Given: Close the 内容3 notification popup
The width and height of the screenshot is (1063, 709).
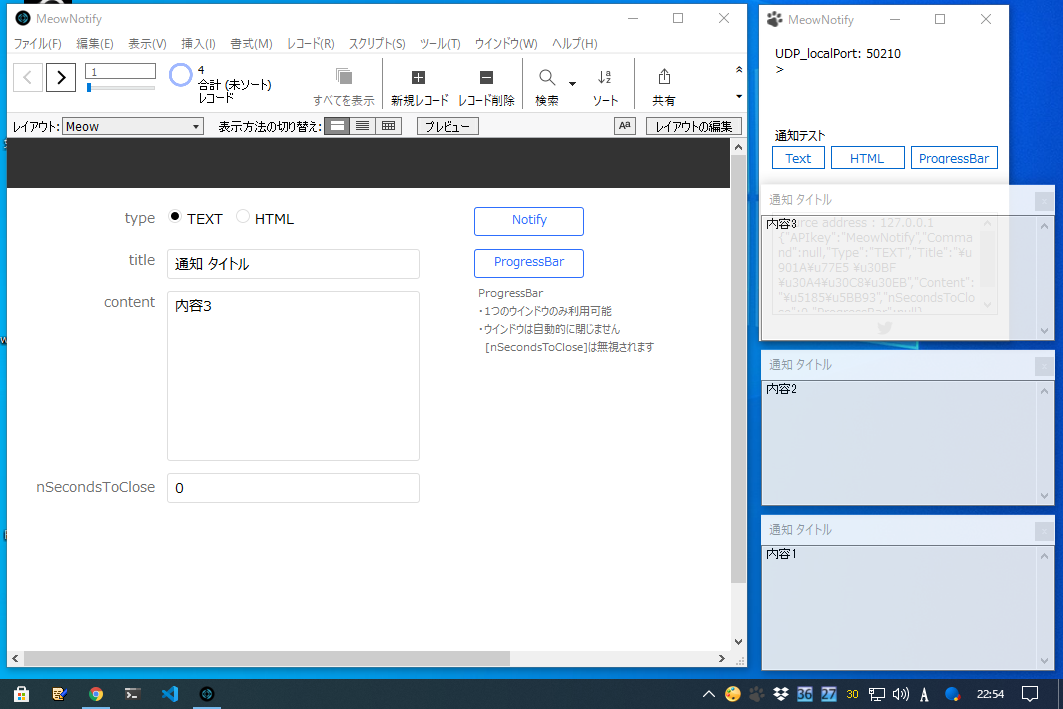Looking at the screenshot, I should [x=1044, y=201].
